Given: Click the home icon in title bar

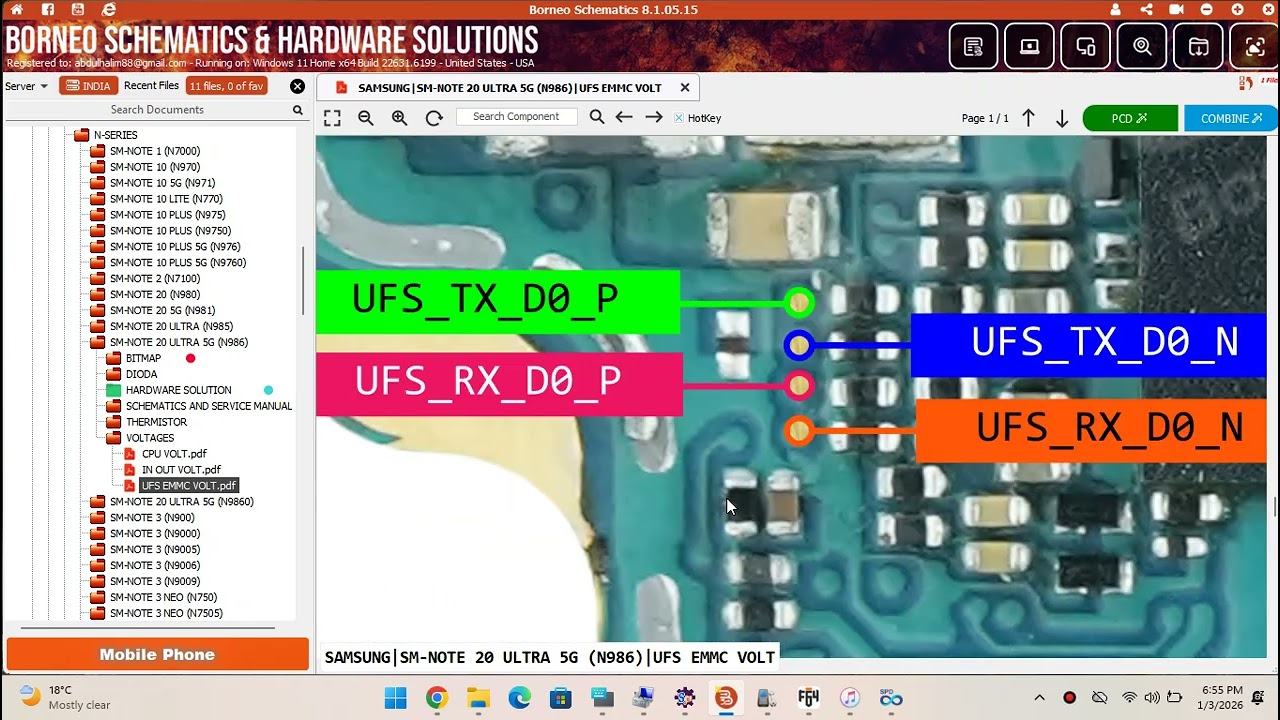Looking at the screenshot, I should 17,9.
